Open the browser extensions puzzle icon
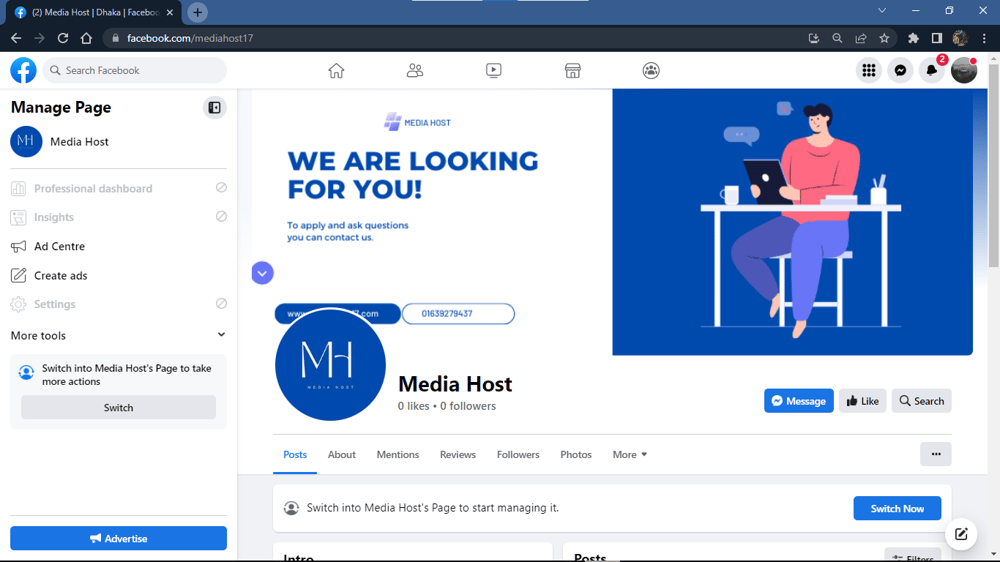 coord(913,38)
